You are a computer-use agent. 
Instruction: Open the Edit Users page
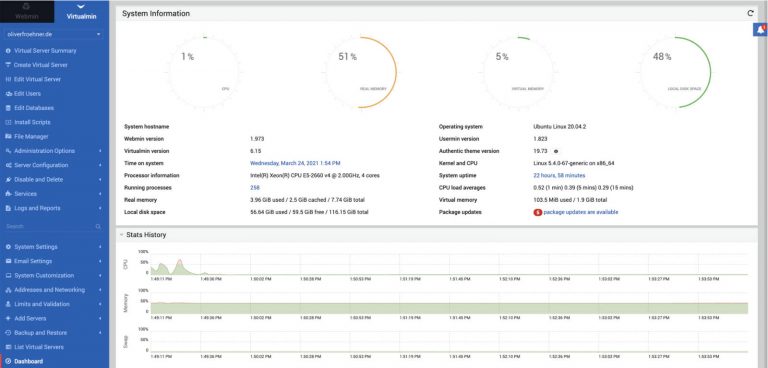tap(27, 94)
